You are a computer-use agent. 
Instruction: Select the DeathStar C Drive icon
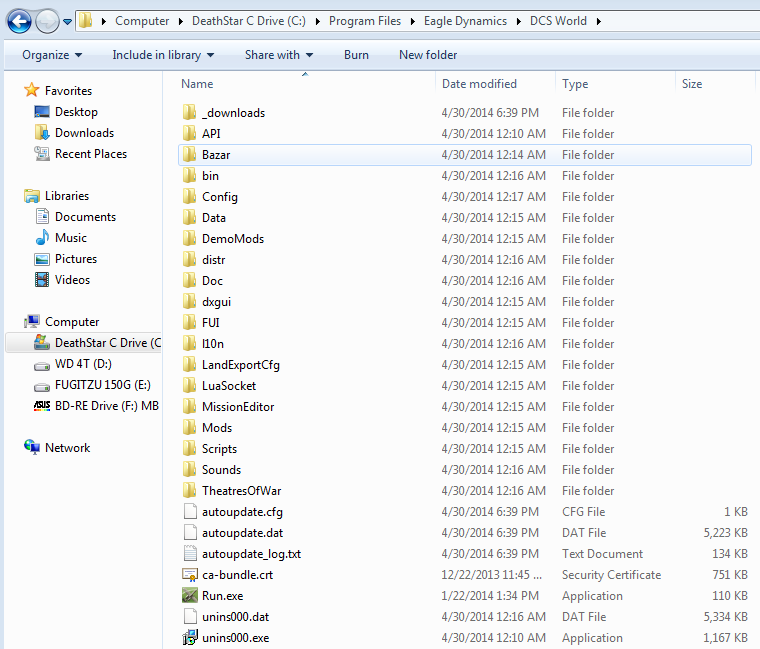tap(42, 342)
